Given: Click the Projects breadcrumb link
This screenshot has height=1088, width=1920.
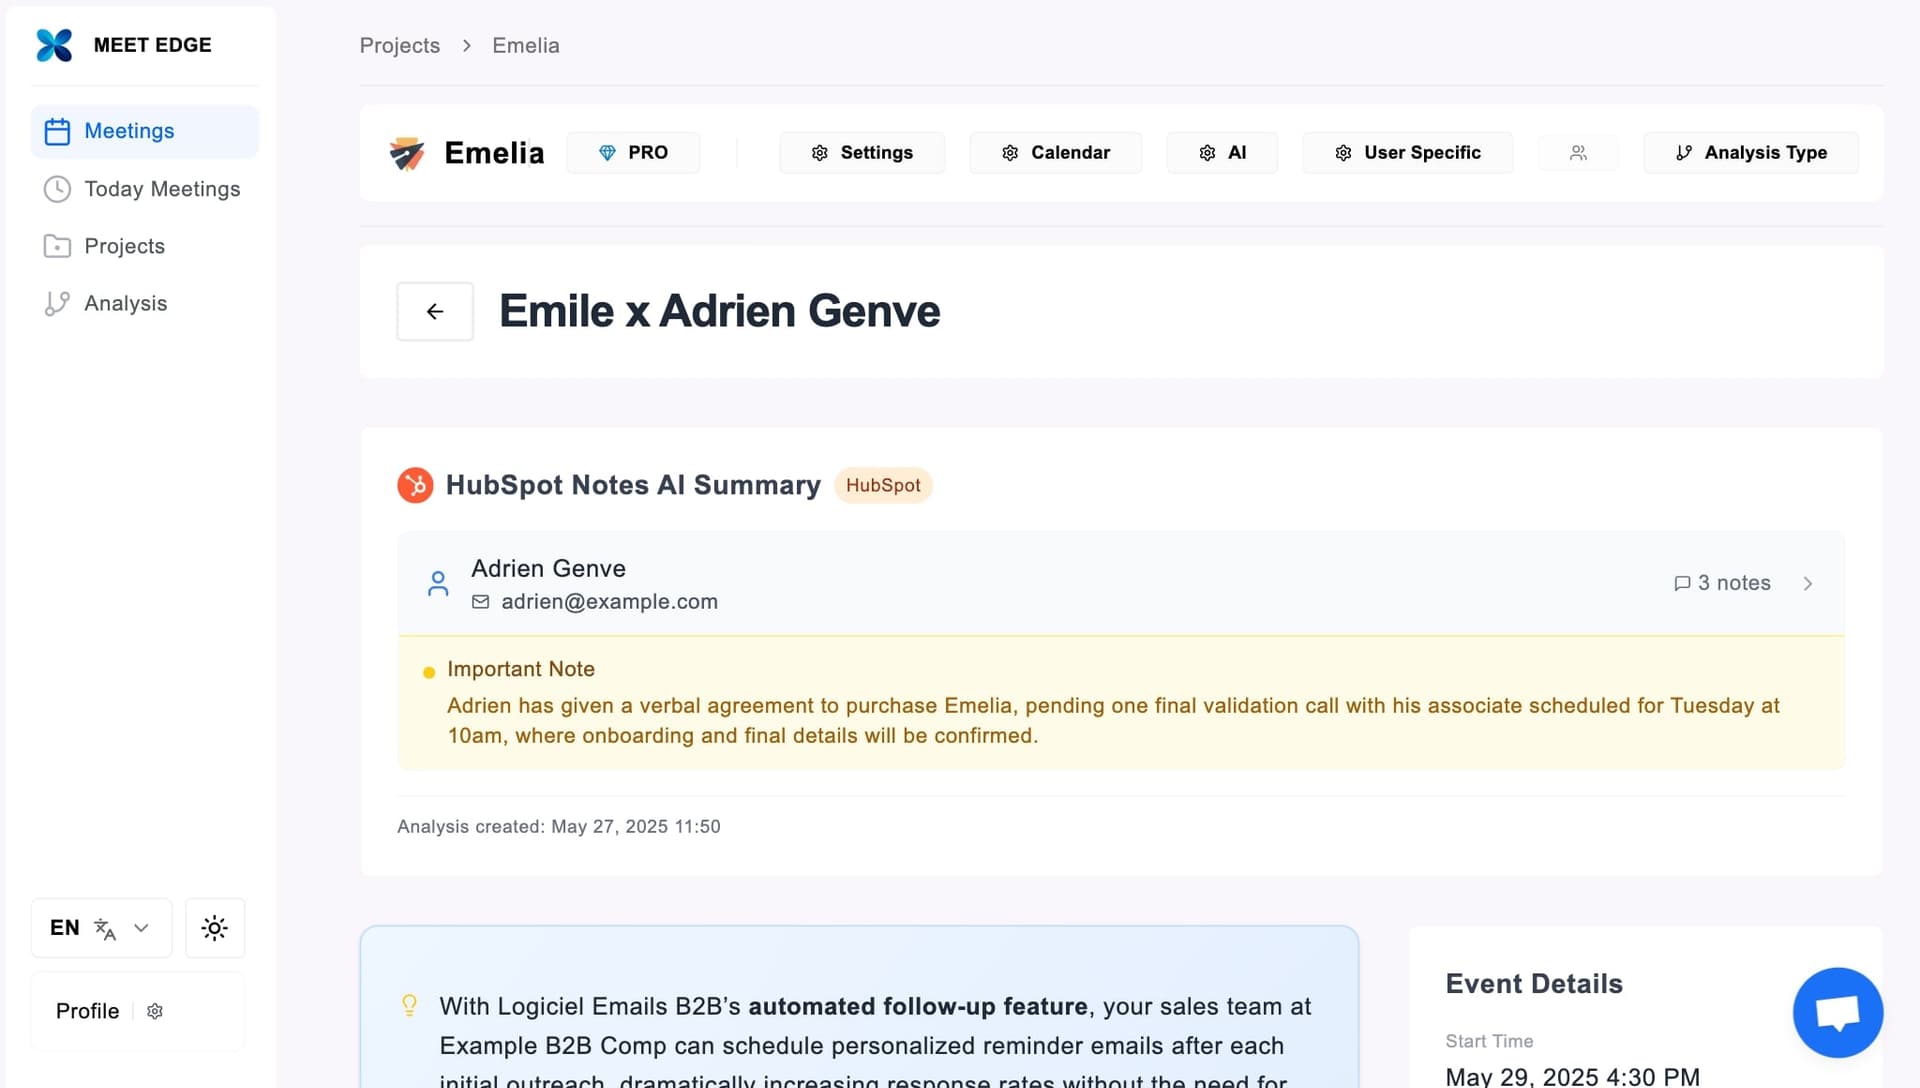Looking at the screenshot, I should (399, 46).
